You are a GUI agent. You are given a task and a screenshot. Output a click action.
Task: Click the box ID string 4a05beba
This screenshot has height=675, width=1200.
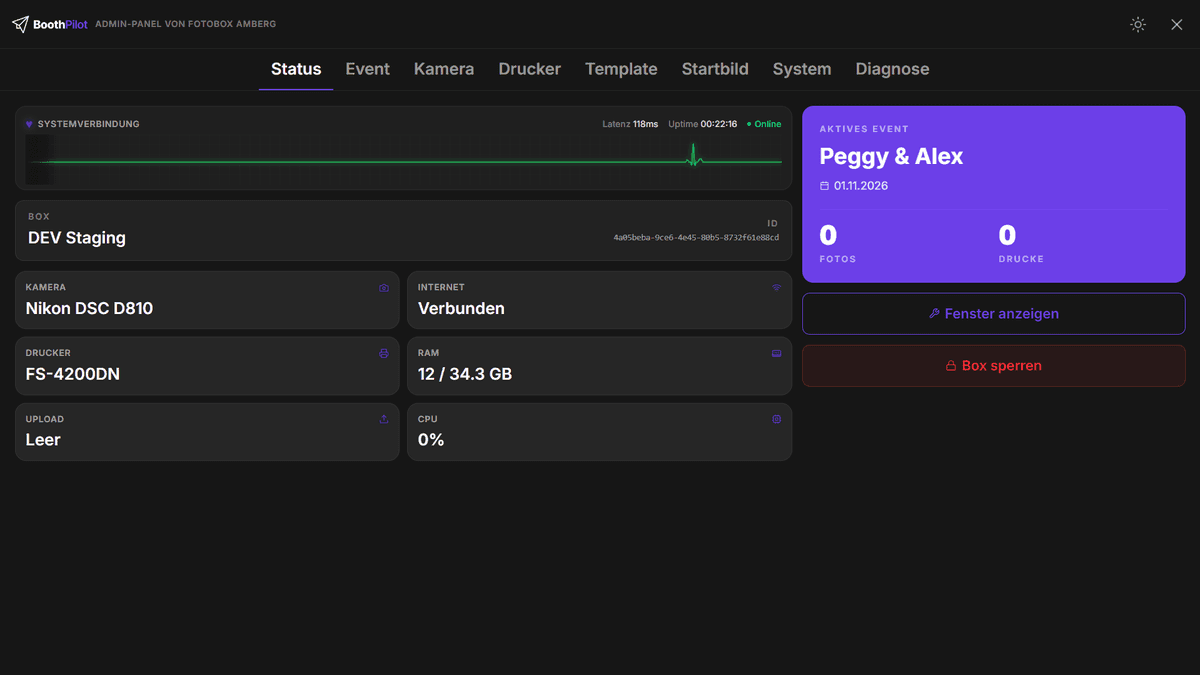pos(696,238)
